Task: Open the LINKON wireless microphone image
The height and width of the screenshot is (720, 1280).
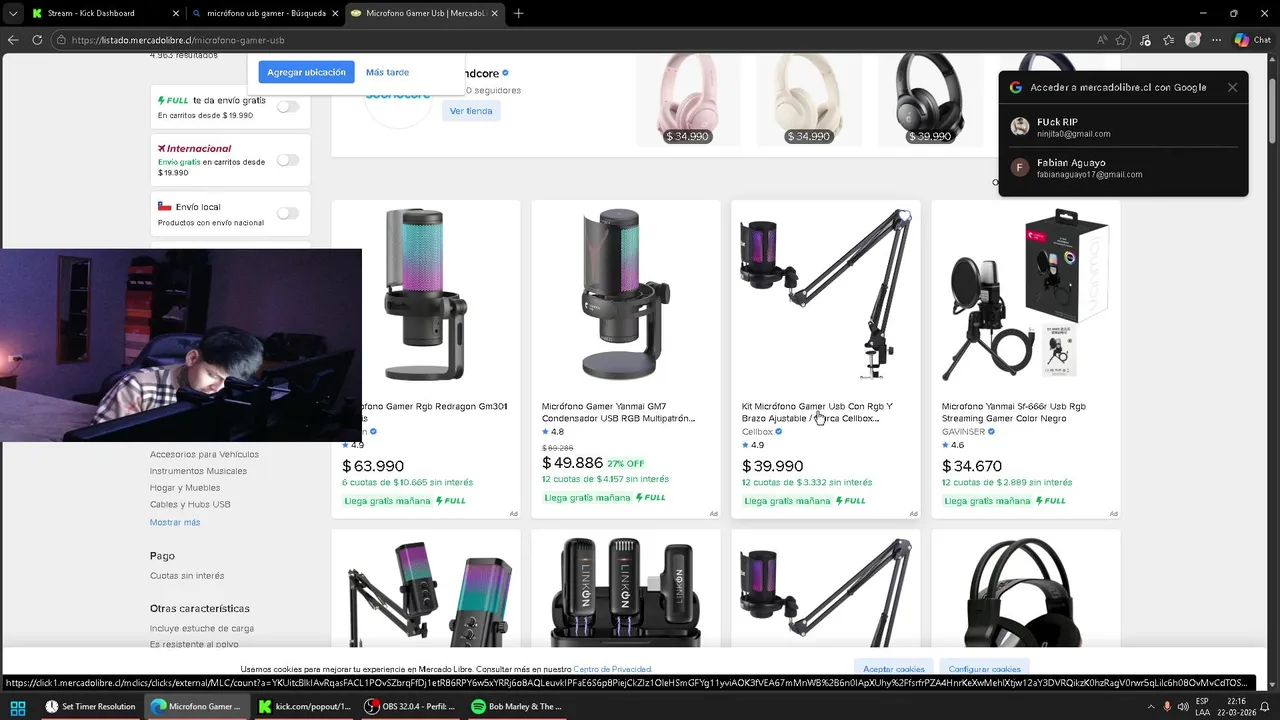Action: 626,592
